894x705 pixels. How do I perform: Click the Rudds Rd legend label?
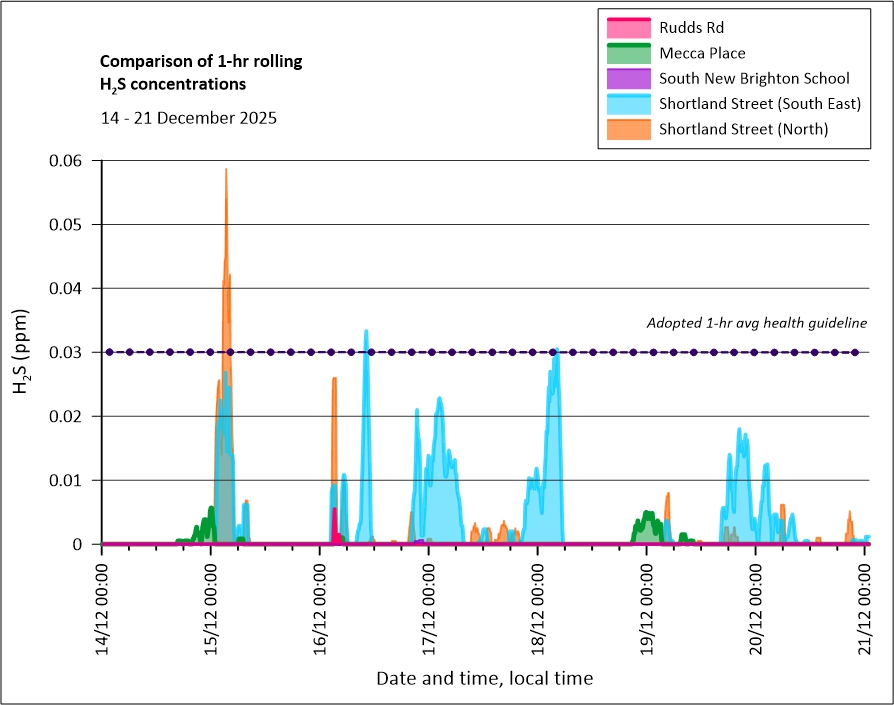(691, 27)
